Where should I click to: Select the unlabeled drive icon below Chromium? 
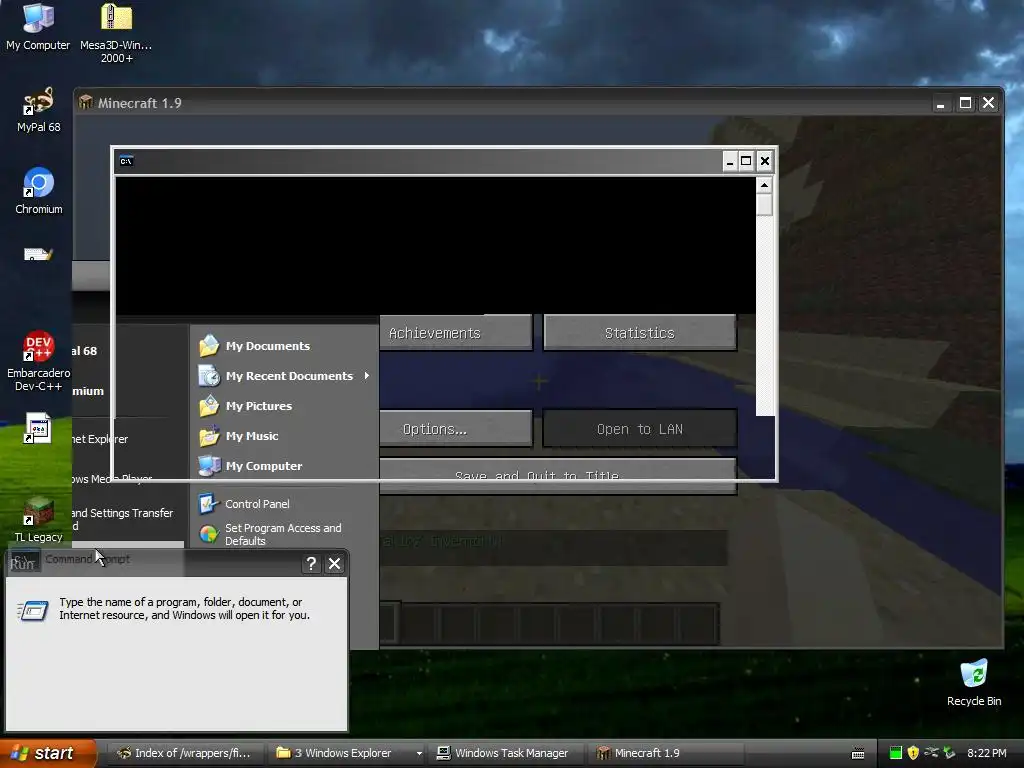[x=38, y=254]
